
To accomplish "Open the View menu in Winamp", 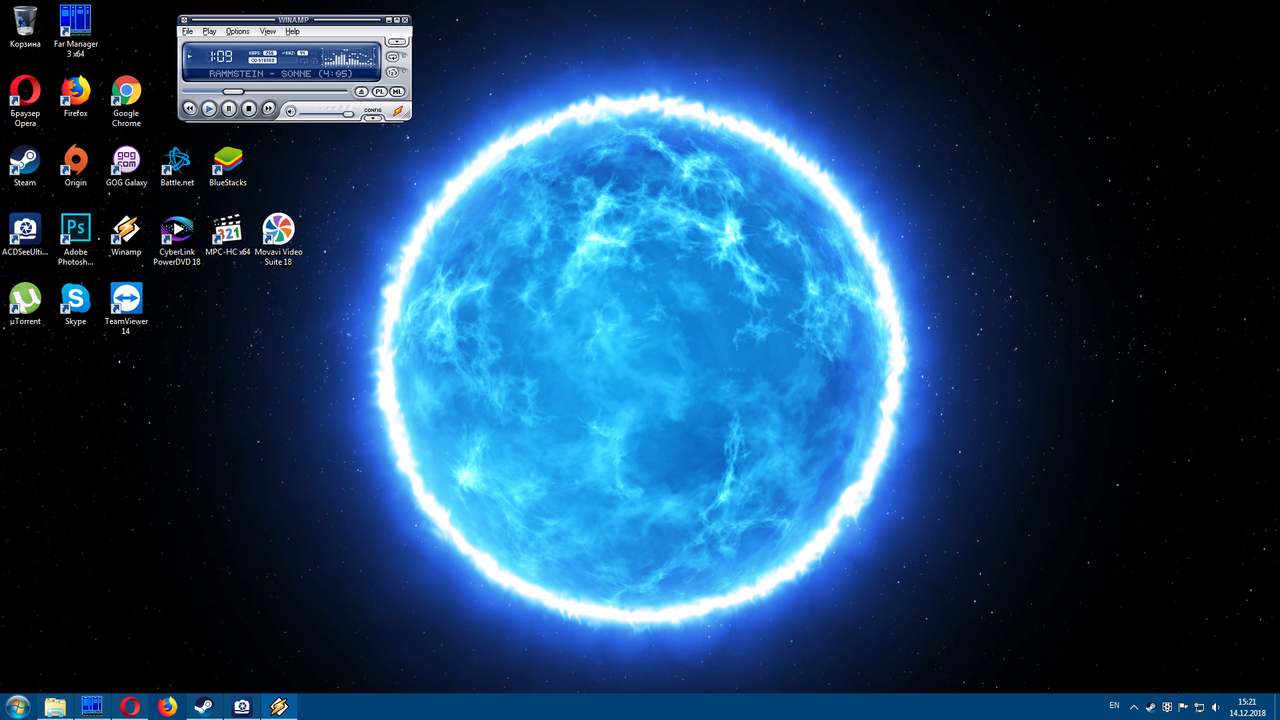I will tap(268, 31).
